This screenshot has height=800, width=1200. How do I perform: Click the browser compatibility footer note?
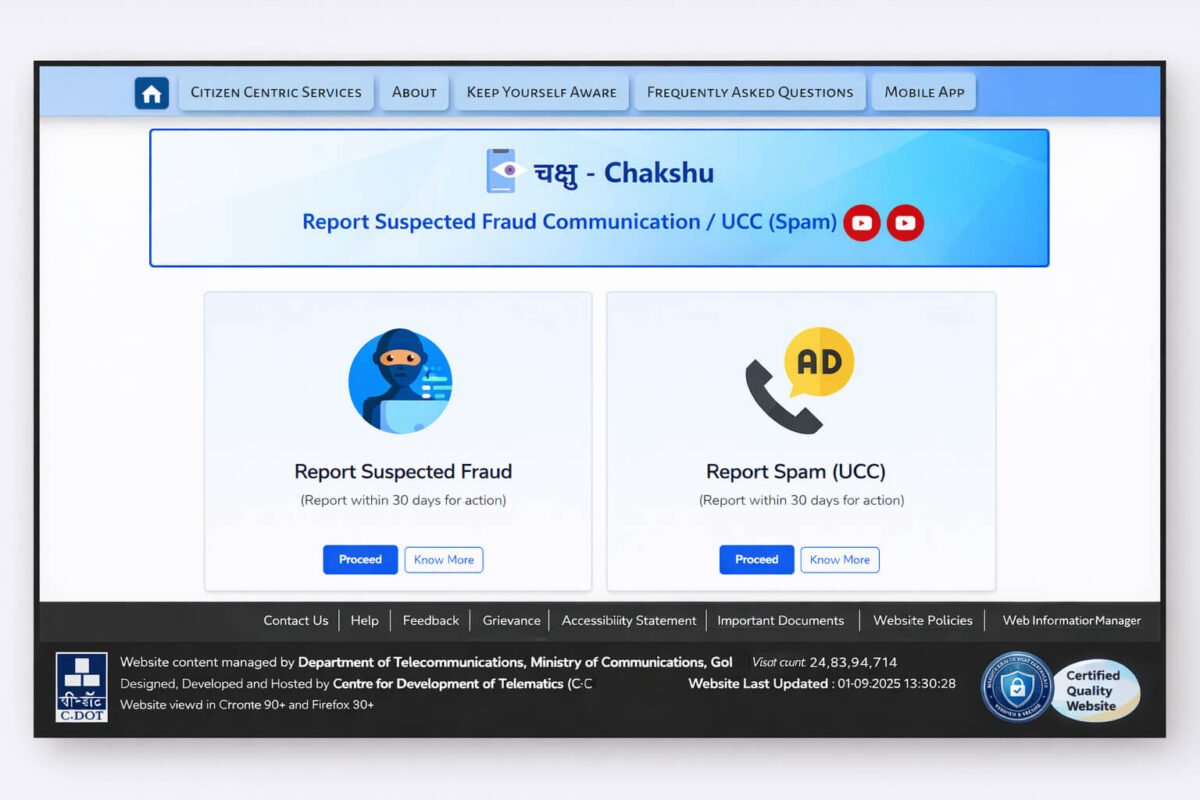pos(247,705)
